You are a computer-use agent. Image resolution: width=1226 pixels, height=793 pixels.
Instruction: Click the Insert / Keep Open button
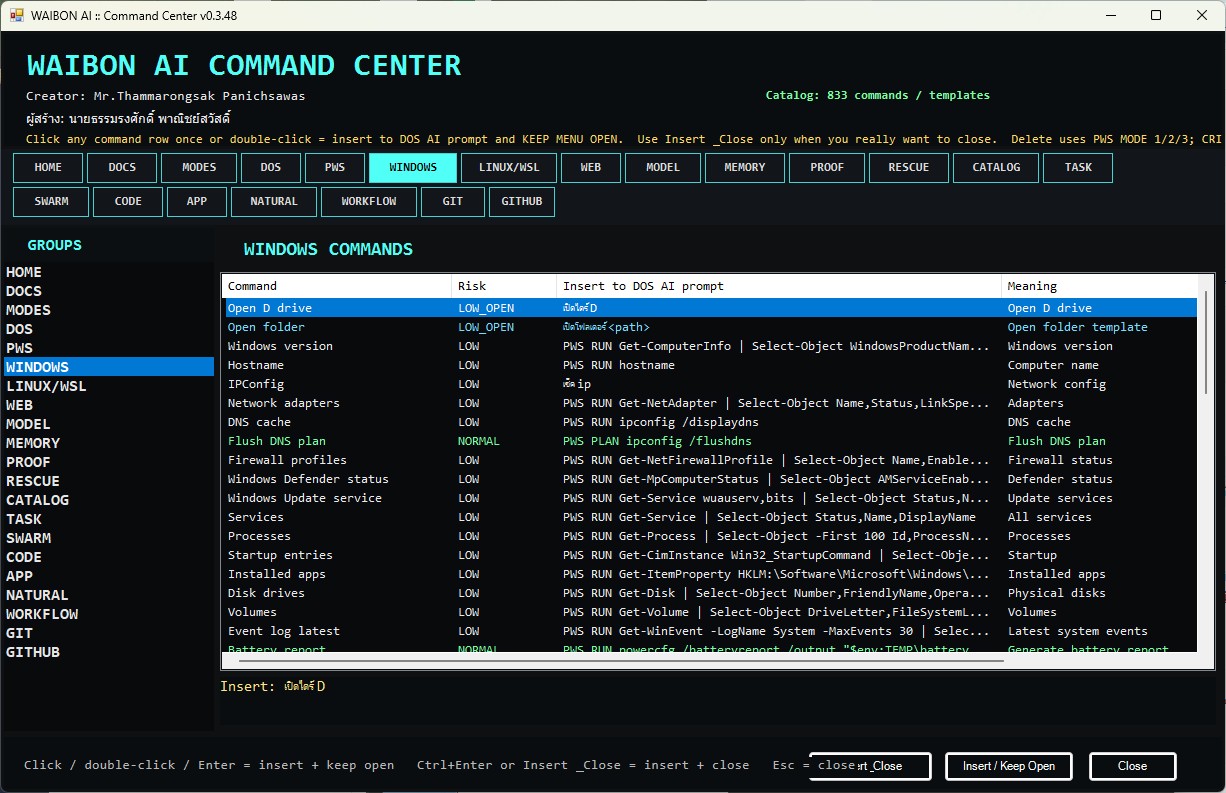click(x=1009, y=766)
